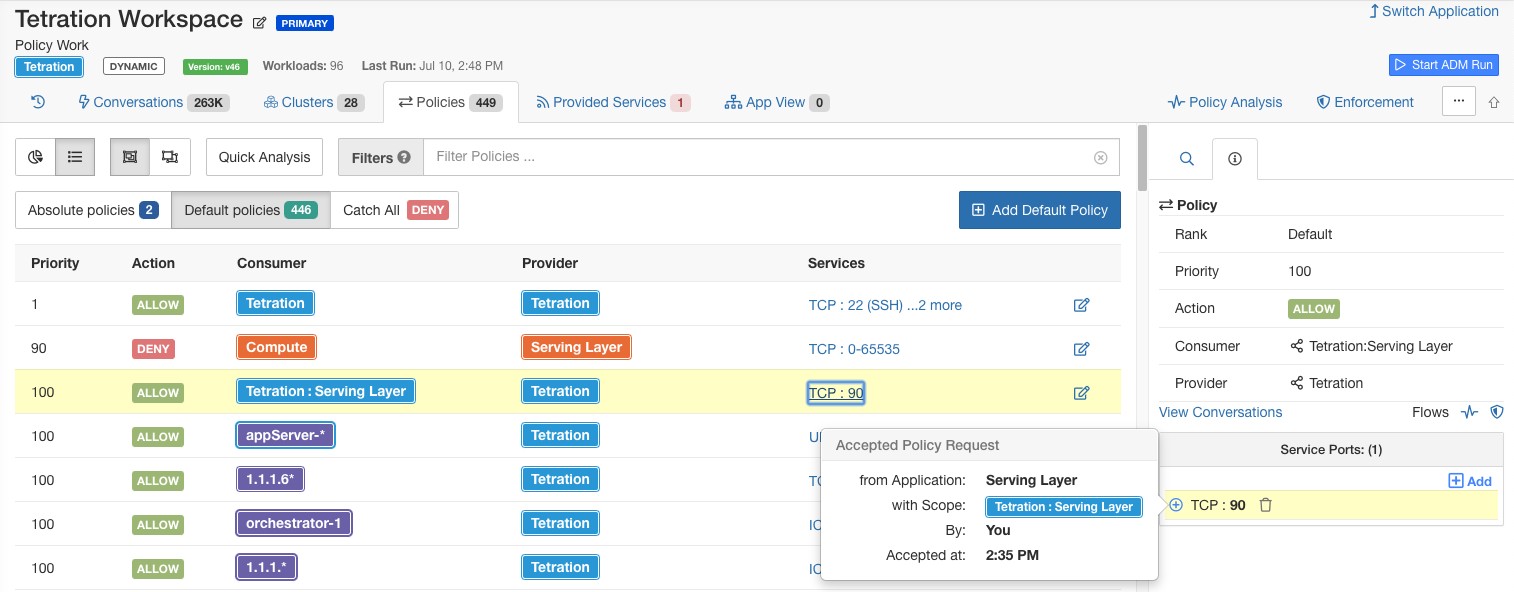Click the Compute consumer tag

[277, 347]
